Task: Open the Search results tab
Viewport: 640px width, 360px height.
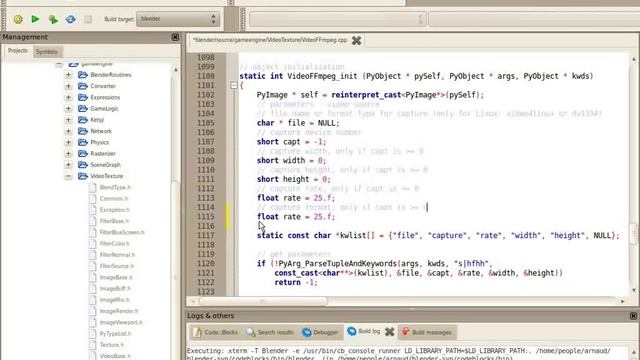Action: click(x=270, y=332)
